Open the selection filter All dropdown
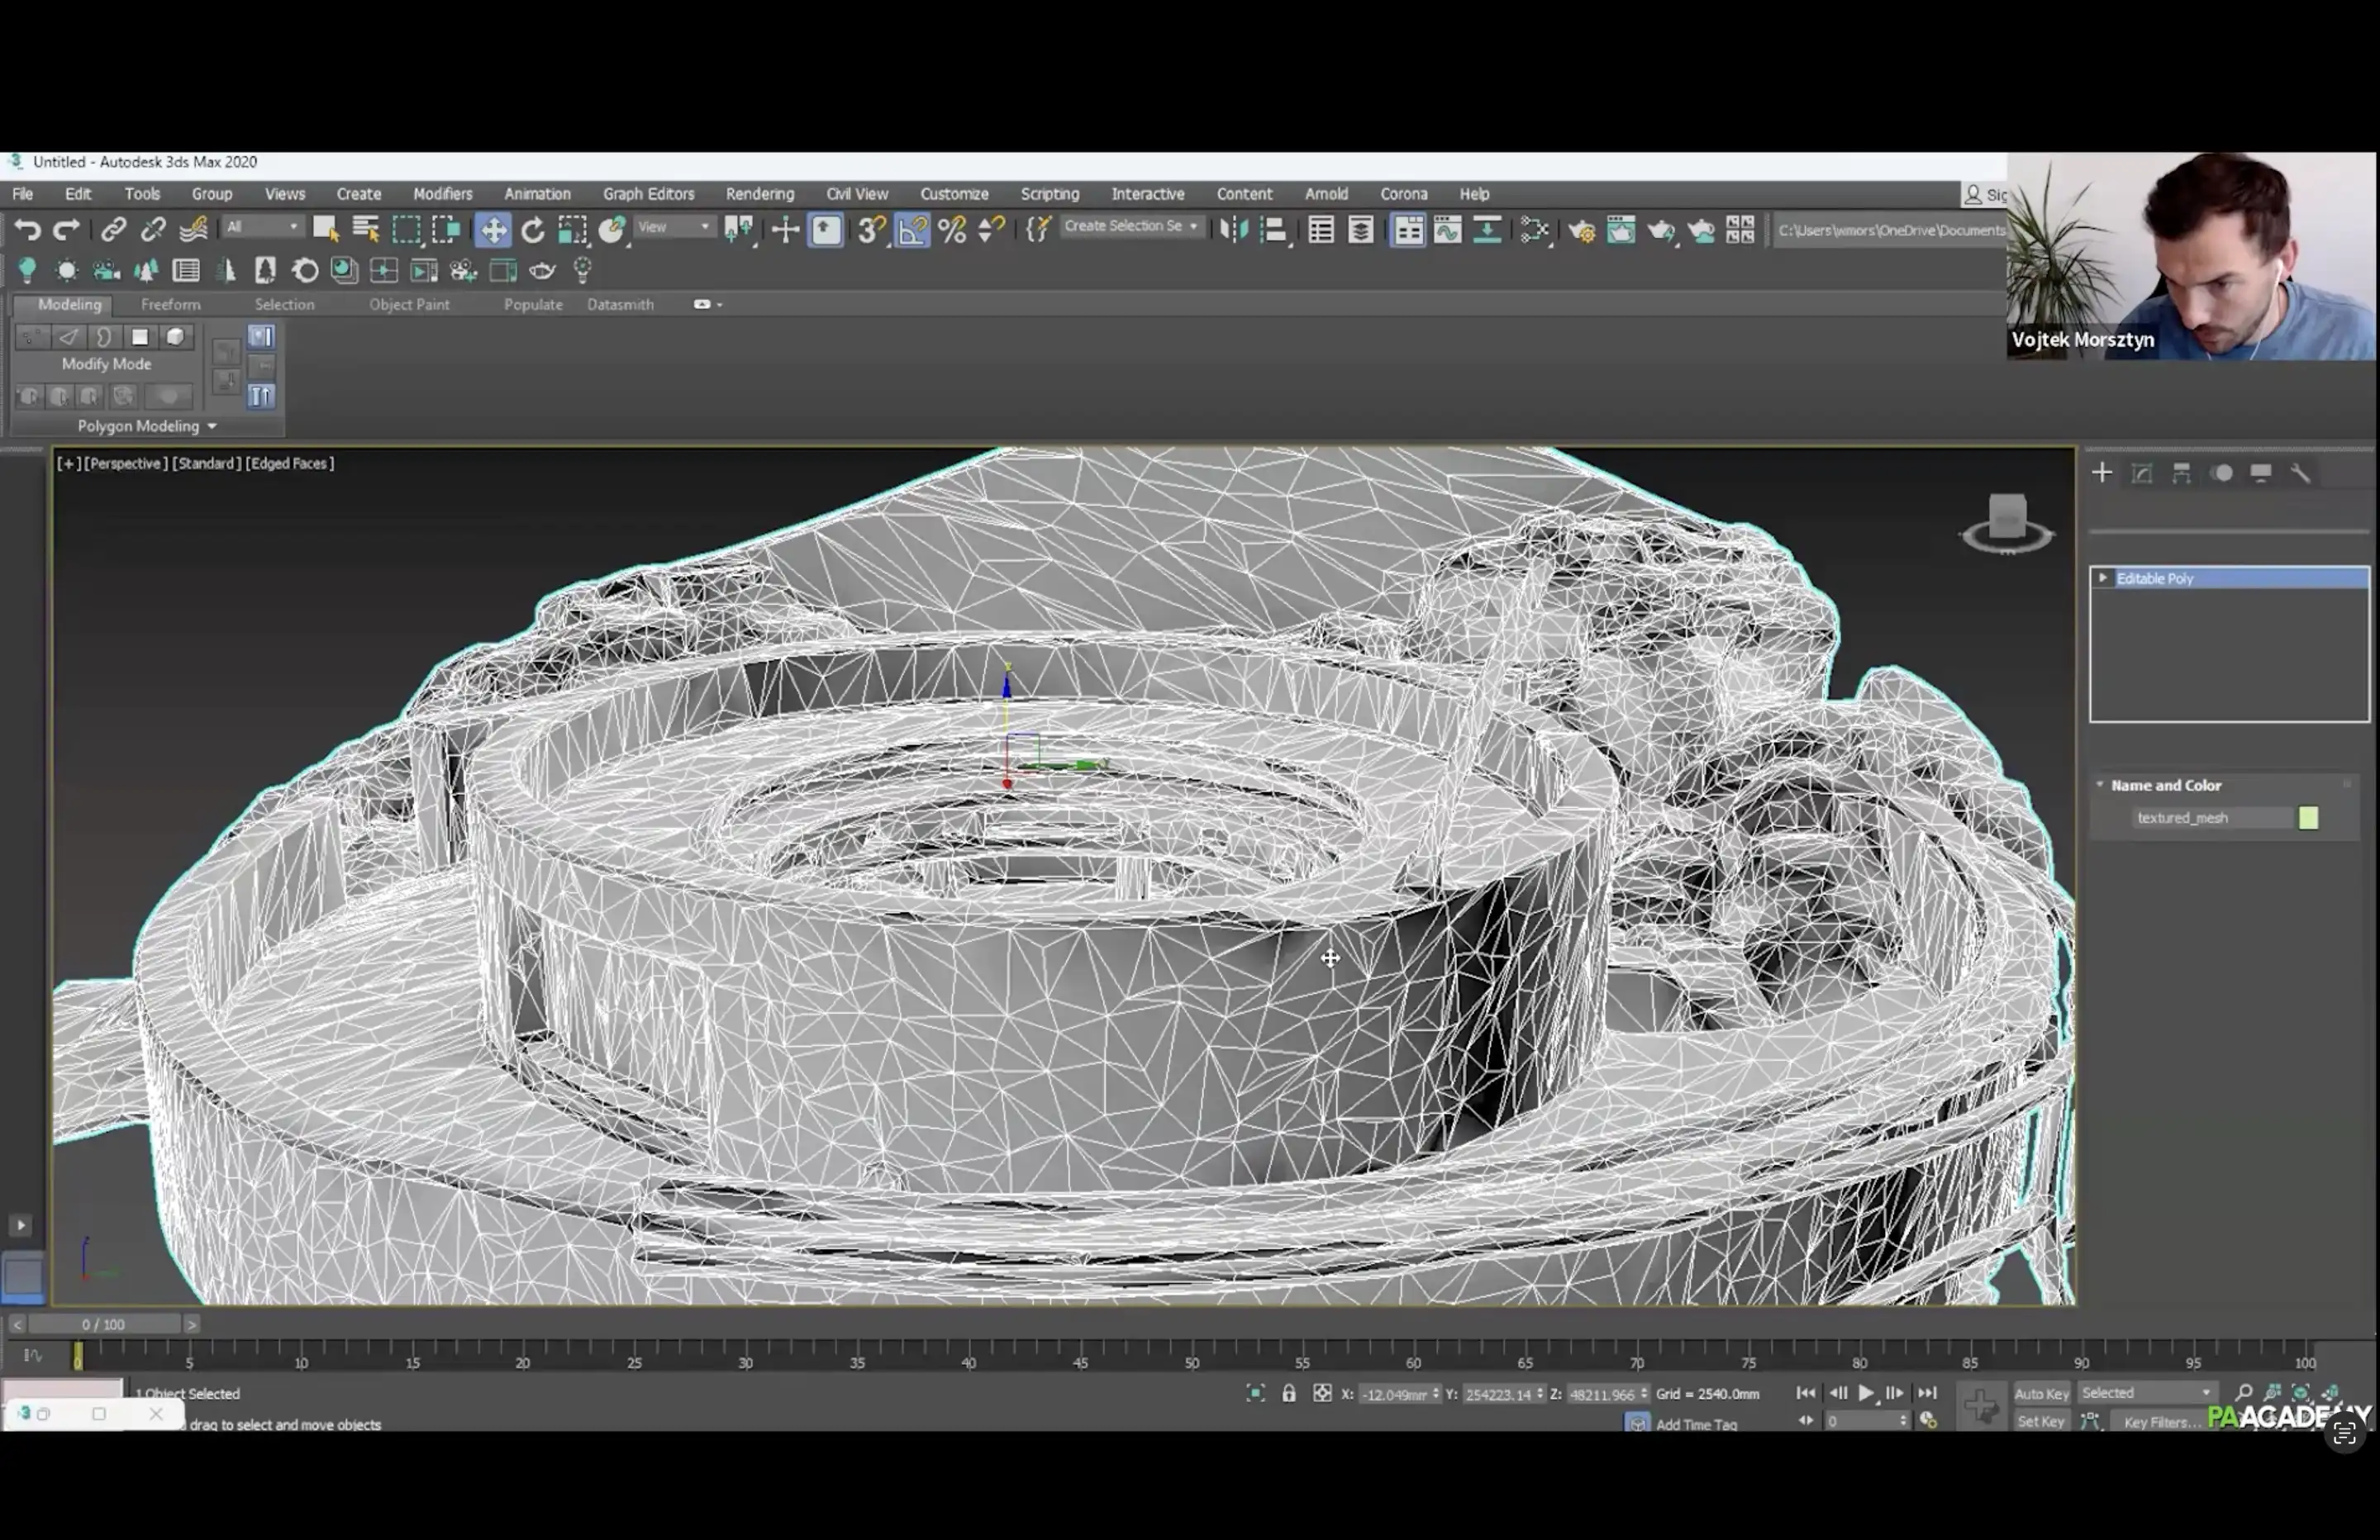 (261, 227)
